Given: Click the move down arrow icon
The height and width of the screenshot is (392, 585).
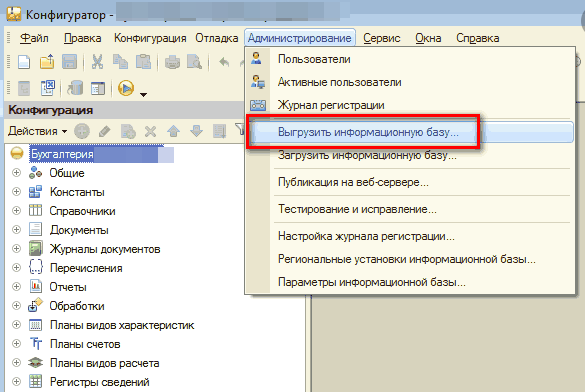Looking at the screenshot, I should [x=196, y=131].
